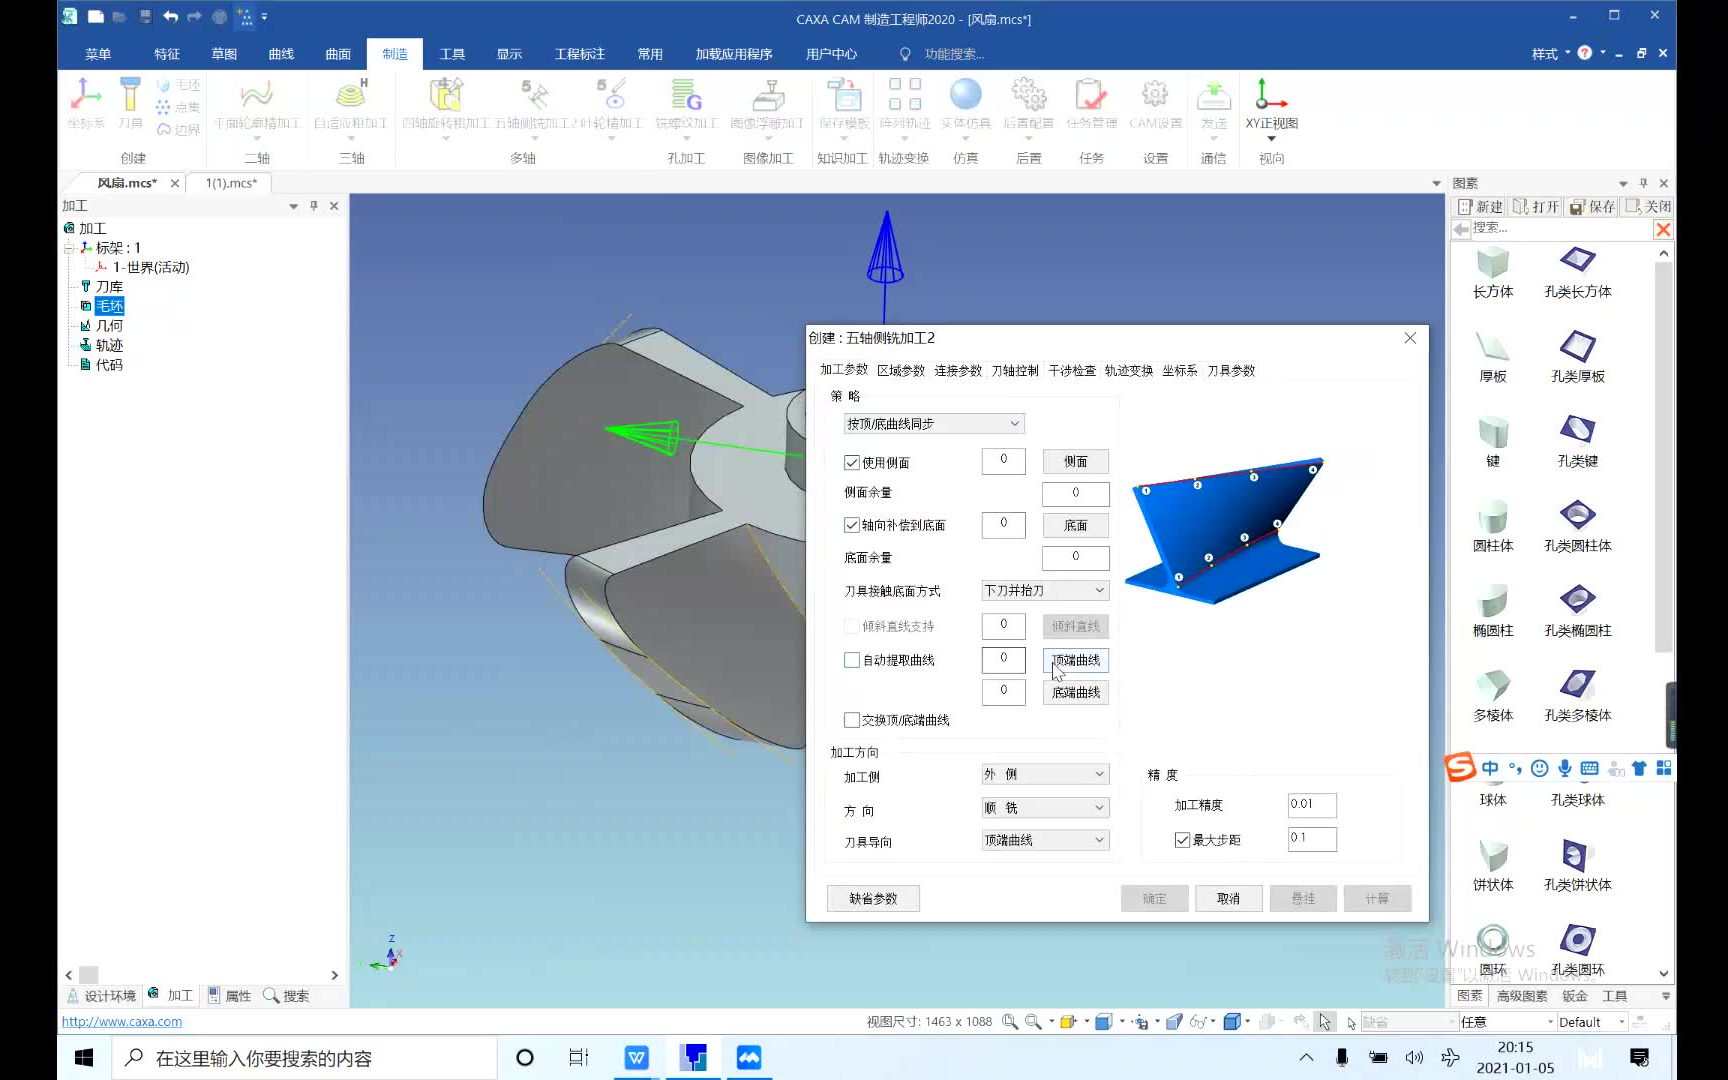The image size is (1728, 1080).
Task: Click the 新建 icon in 图素 panel
Action: coord(1481,207)
